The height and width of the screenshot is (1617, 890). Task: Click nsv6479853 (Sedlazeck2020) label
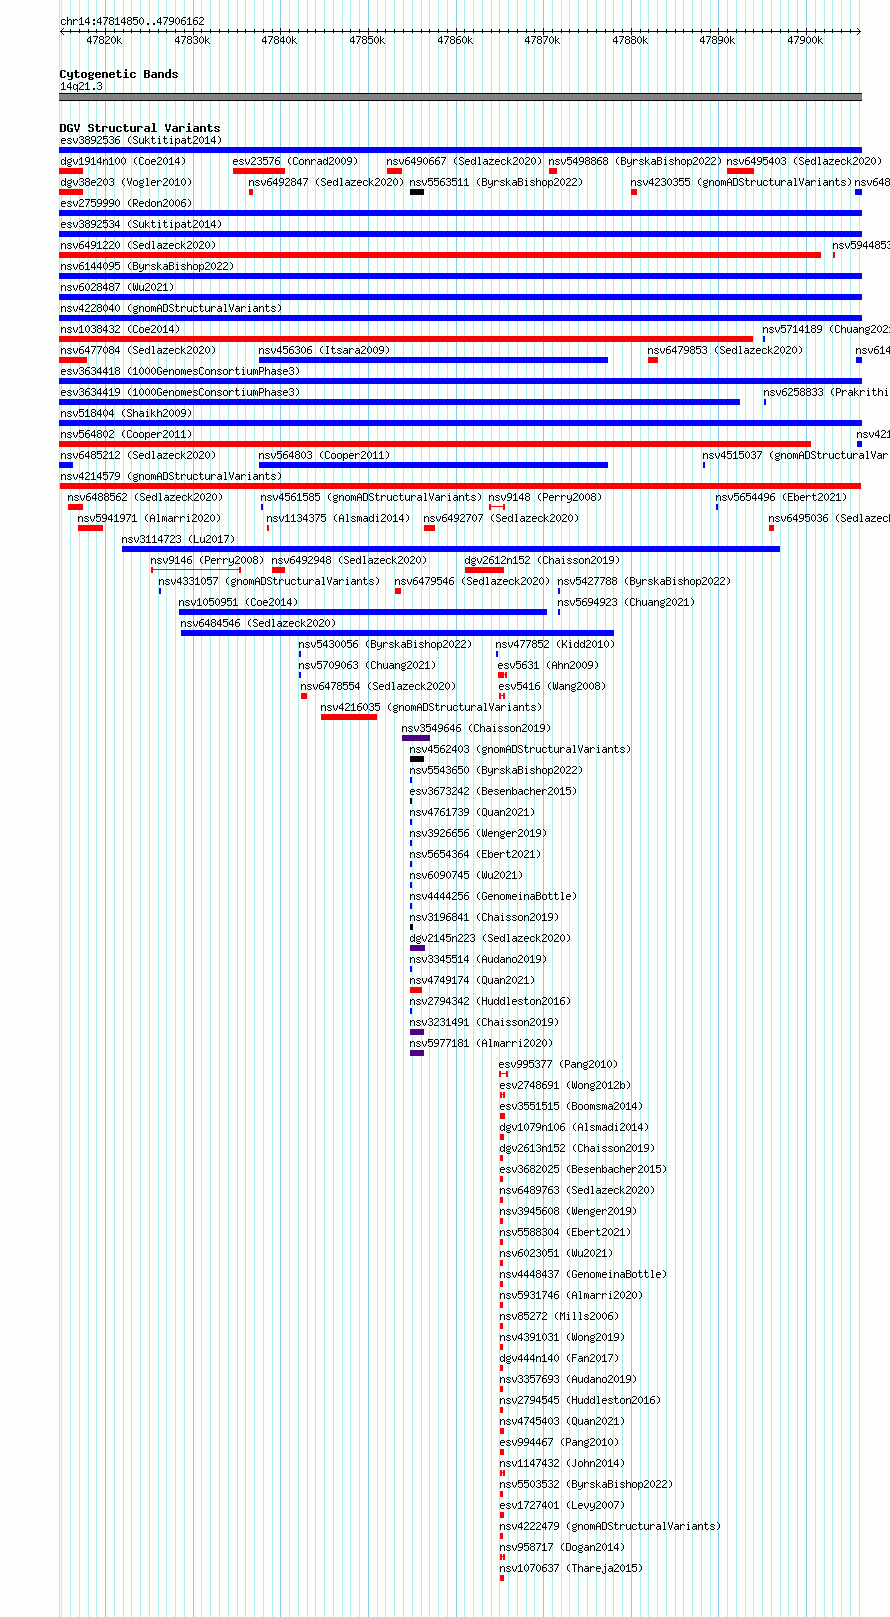pos(725,350)
